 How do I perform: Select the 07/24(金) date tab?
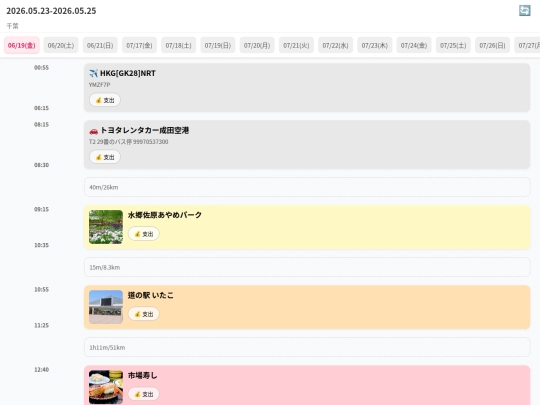click(x=414, y=45)
